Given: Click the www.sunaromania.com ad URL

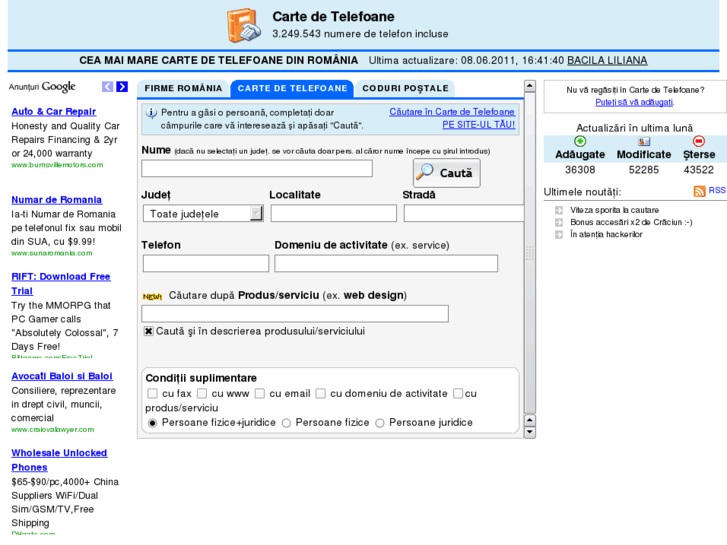Looking at the screenshot, I should pos(52,253).
